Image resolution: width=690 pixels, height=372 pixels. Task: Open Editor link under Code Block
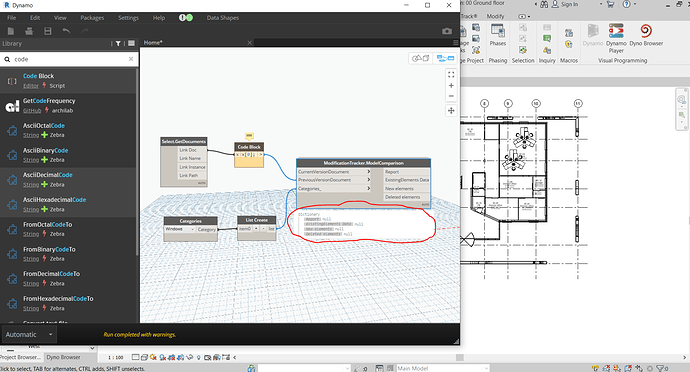click(31, 86)
